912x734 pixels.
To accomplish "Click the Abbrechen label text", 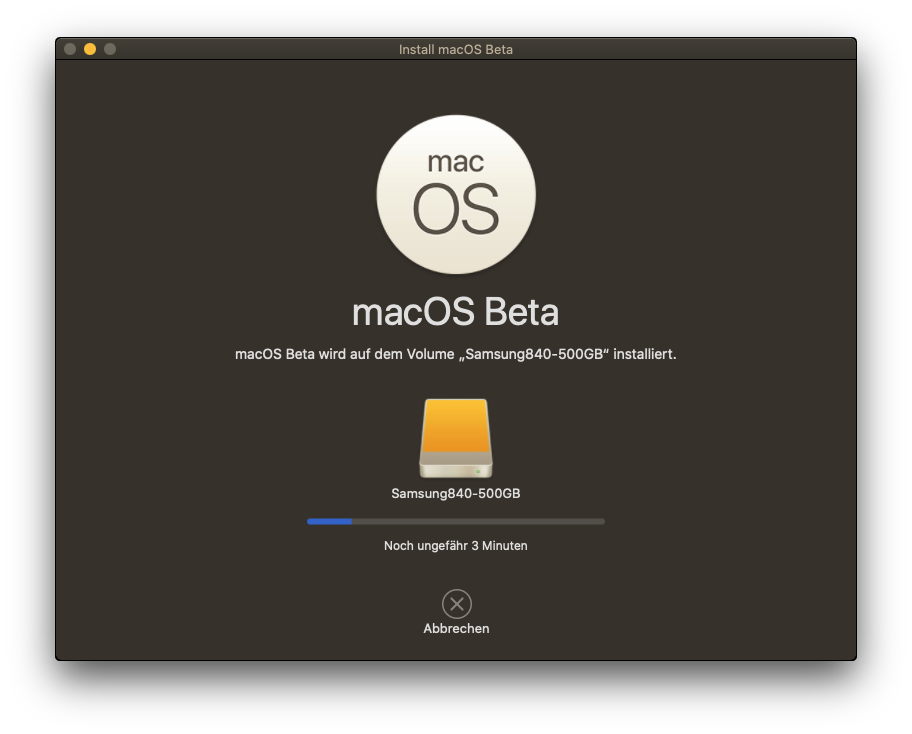I will (456, 628).
